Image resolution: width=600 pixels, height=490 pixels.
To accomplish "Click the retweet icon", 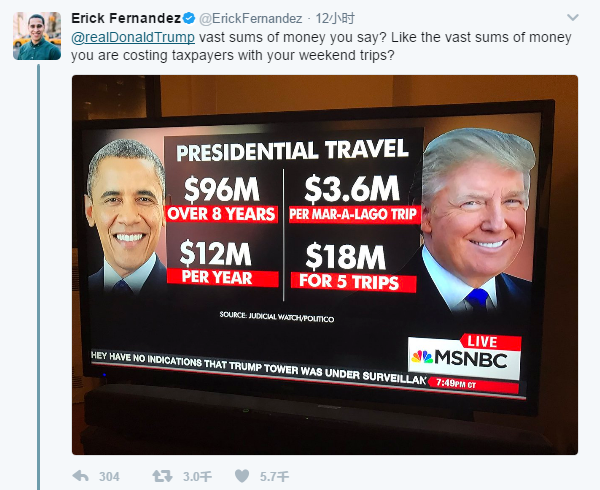I will point(160,476).
